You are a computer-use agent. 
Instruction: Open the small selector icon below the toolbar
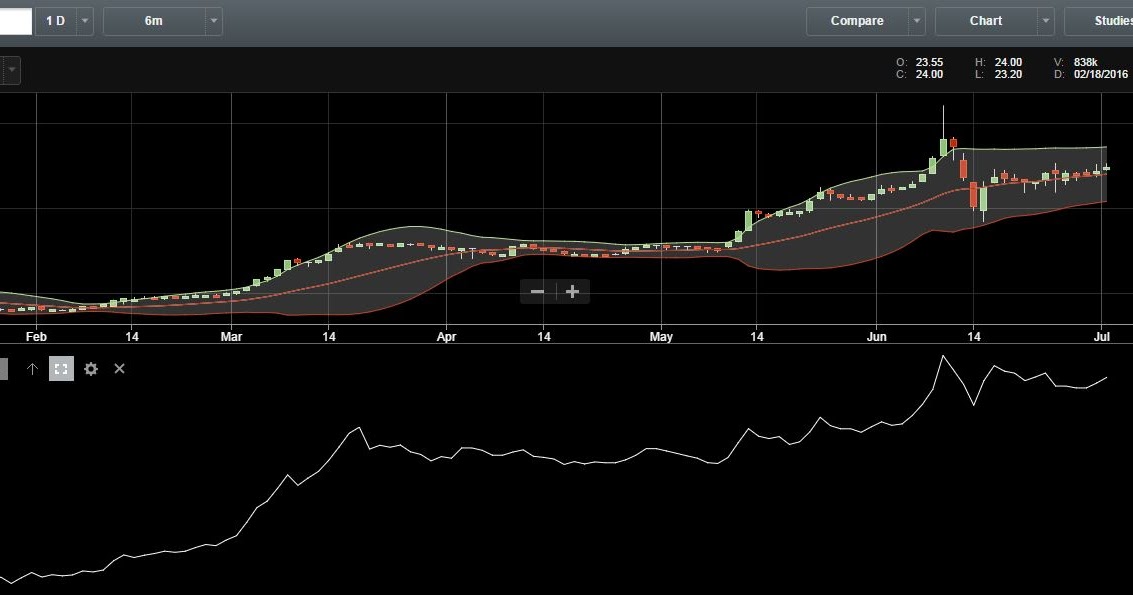coord(9,69)
